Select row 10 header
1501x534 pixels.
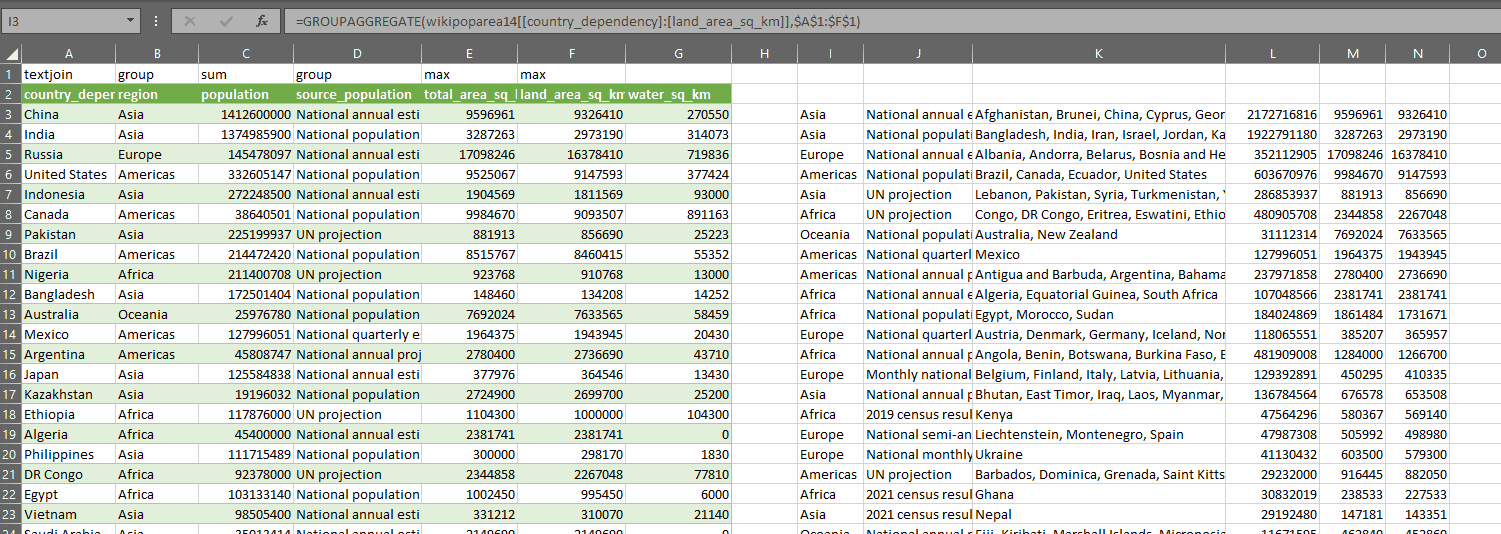tap(11, 254)
